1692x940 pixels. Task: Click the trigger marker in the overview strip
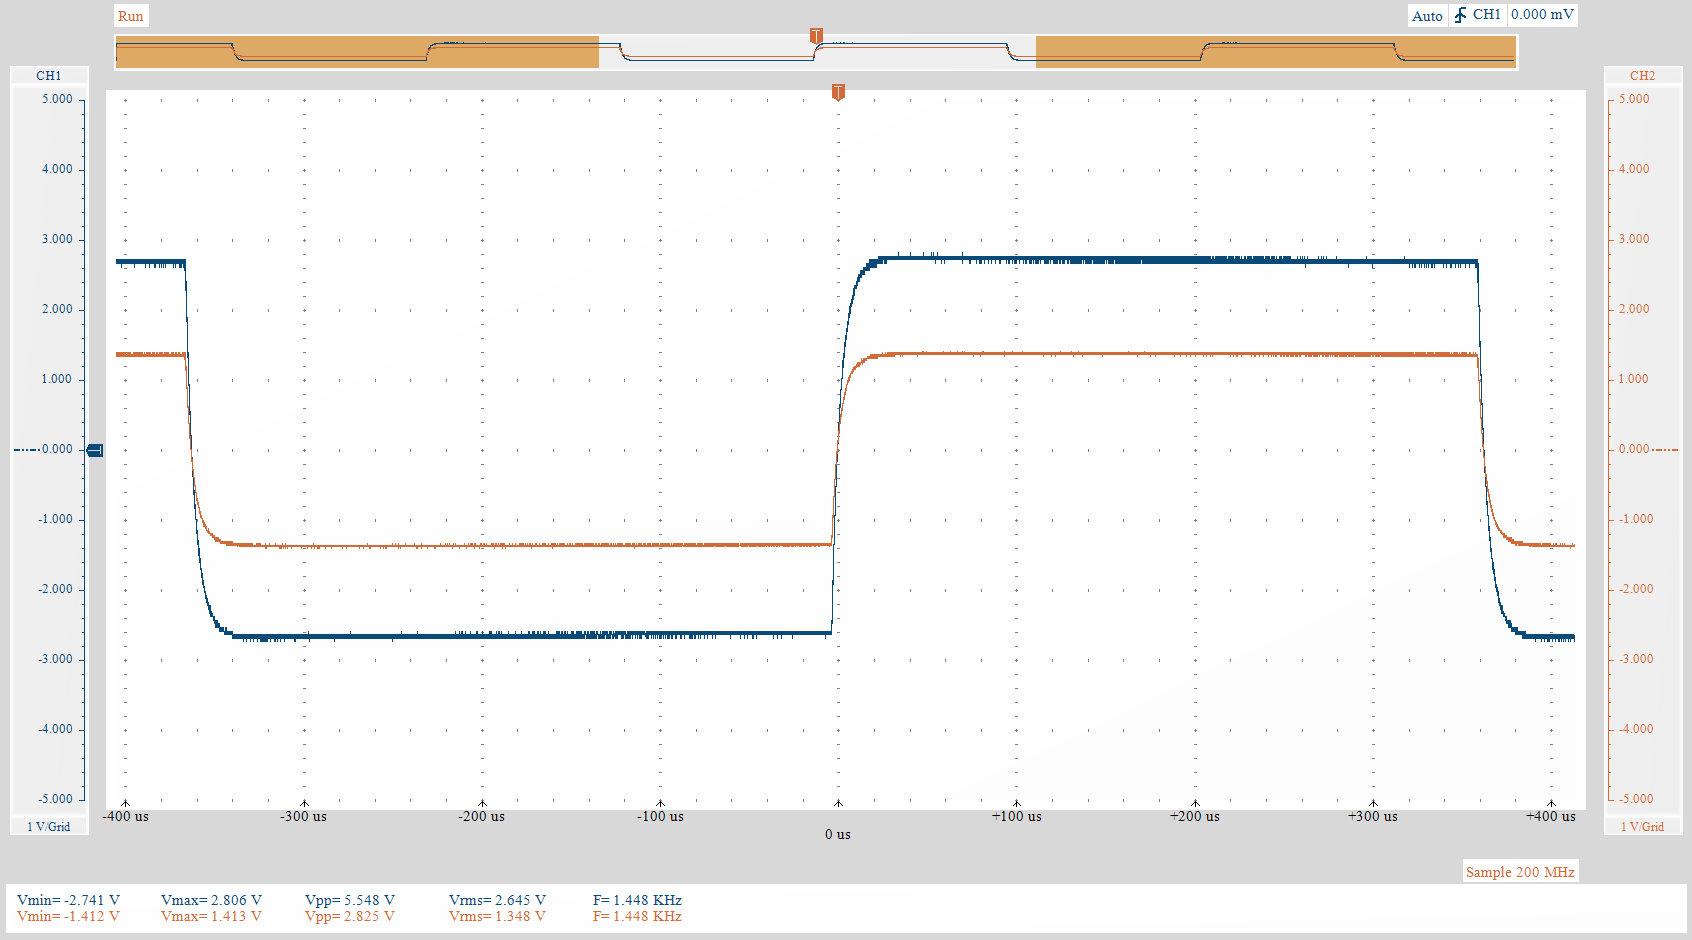point(816,36)
